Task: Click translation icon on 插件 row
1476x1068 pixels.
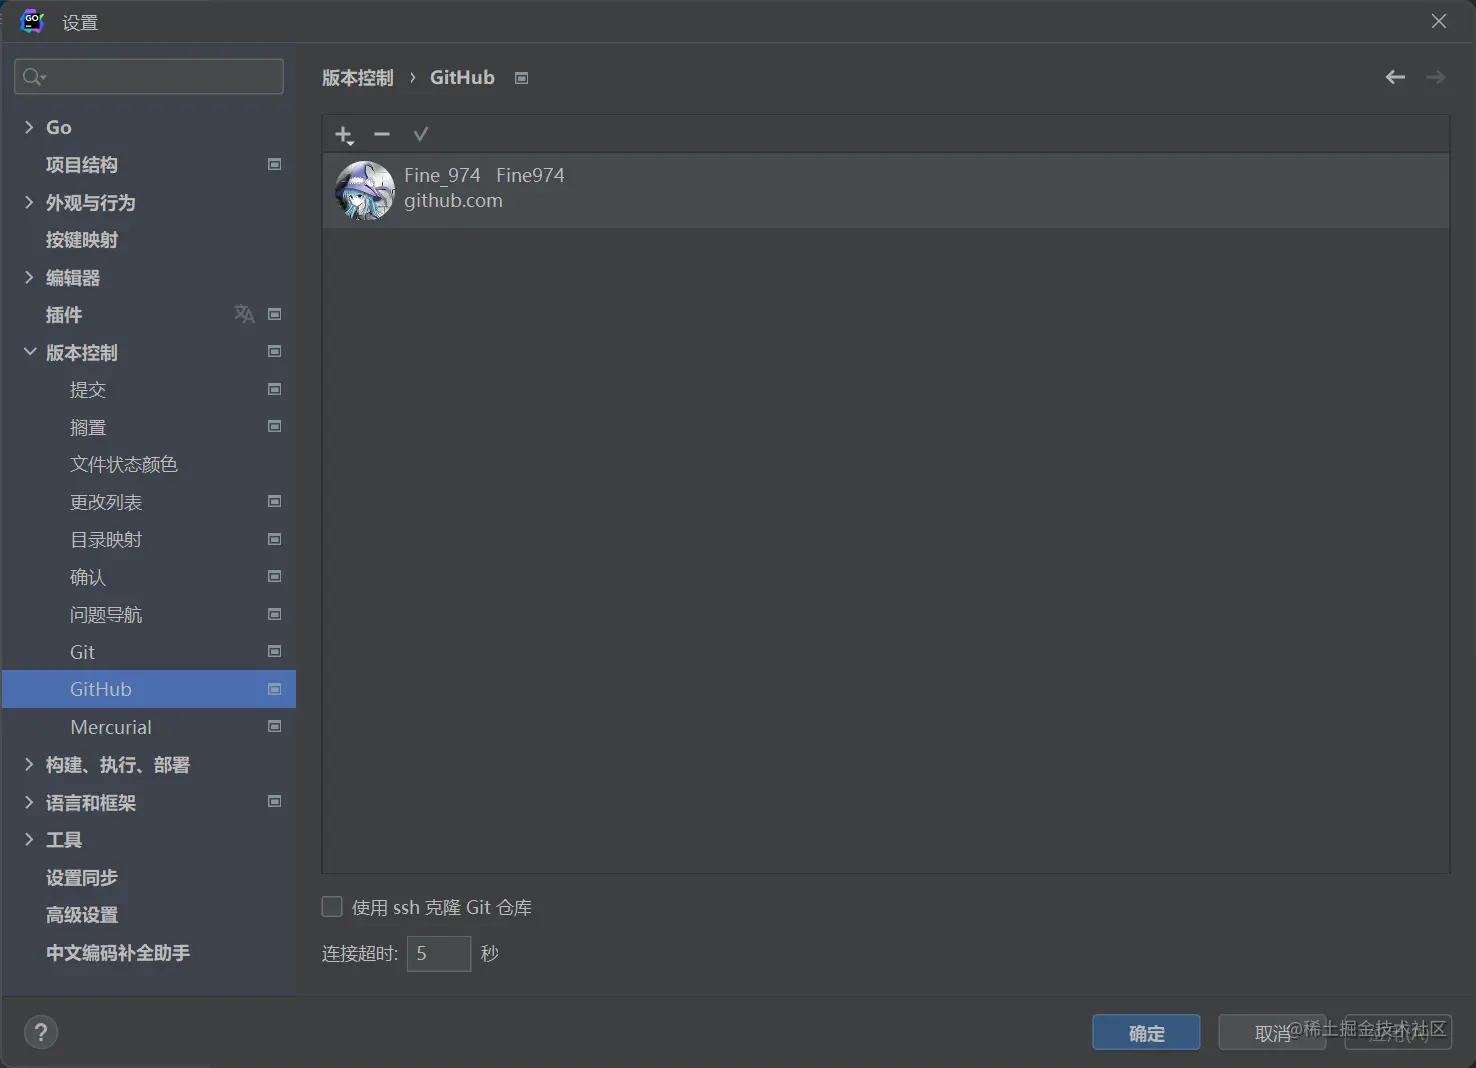Action: coord(244,314)
